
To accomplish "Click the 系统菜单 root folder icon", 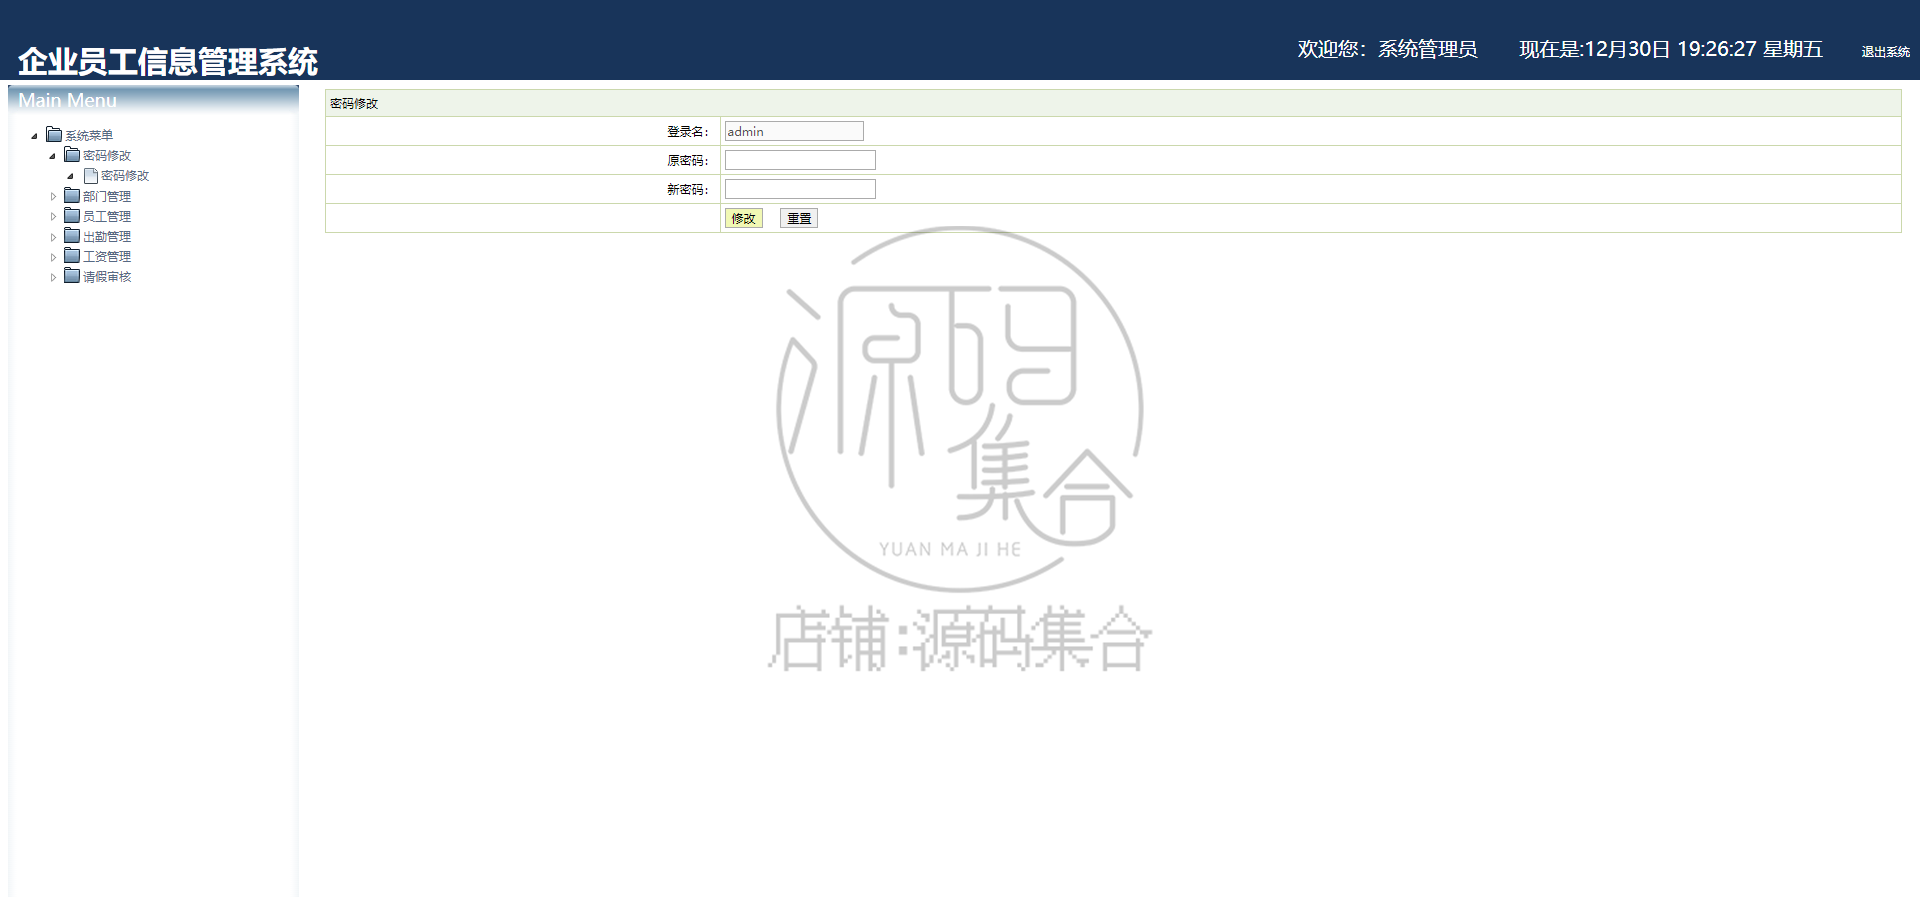I will coord(54,135).
